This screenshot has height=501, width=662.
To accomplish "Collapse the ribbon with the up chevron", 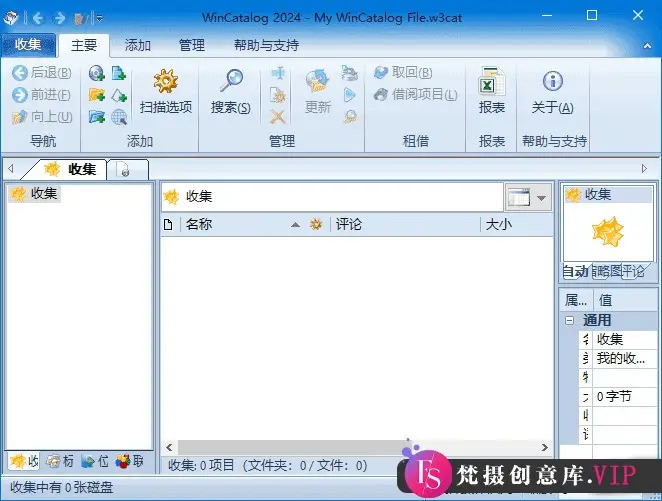I will [647, 46].
